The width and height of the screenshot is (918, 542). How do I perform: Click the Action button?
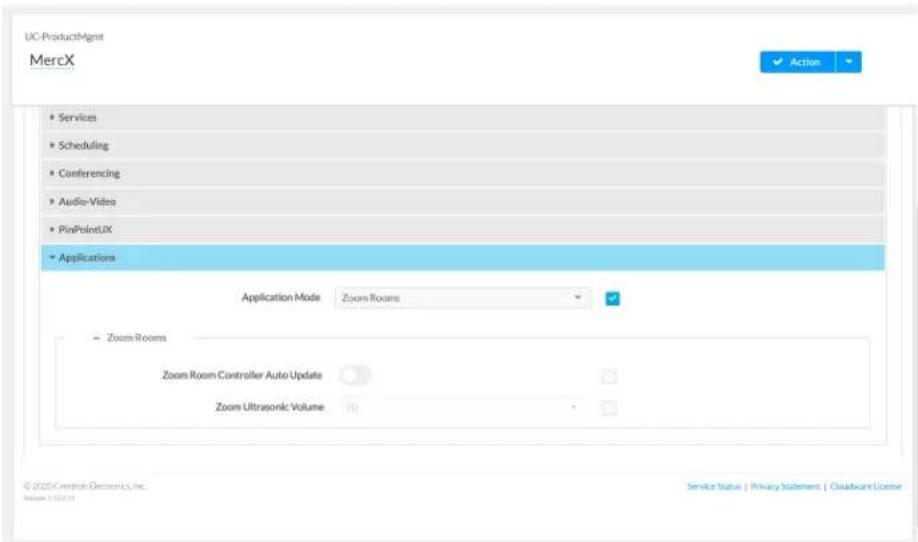797,62
